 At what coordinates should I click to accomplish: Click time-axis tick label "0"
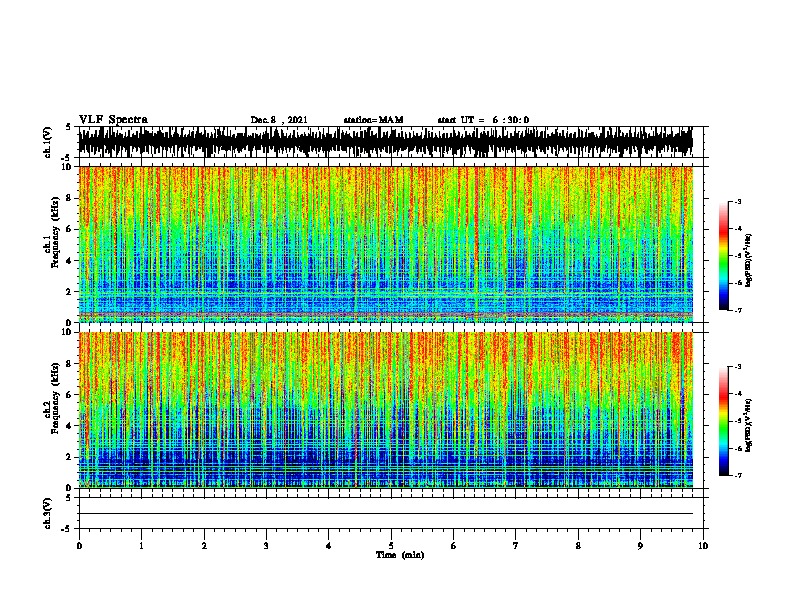pyautogui.click(x=79, y=546)
